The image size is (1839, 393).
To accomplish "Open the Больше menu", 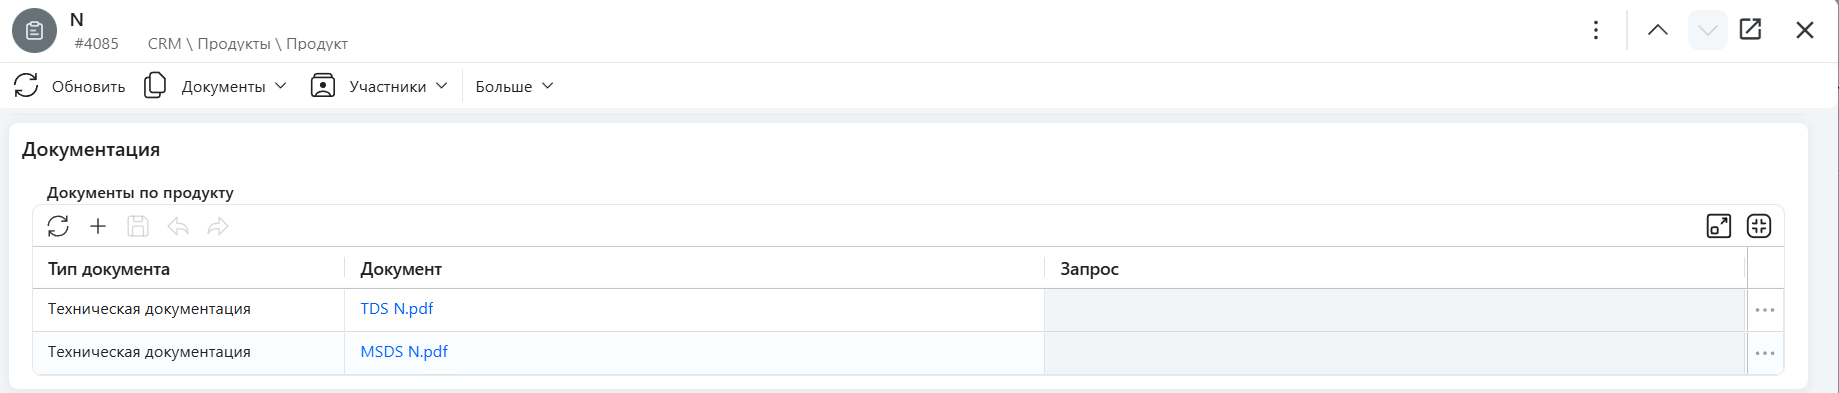I will coord(514,86).
